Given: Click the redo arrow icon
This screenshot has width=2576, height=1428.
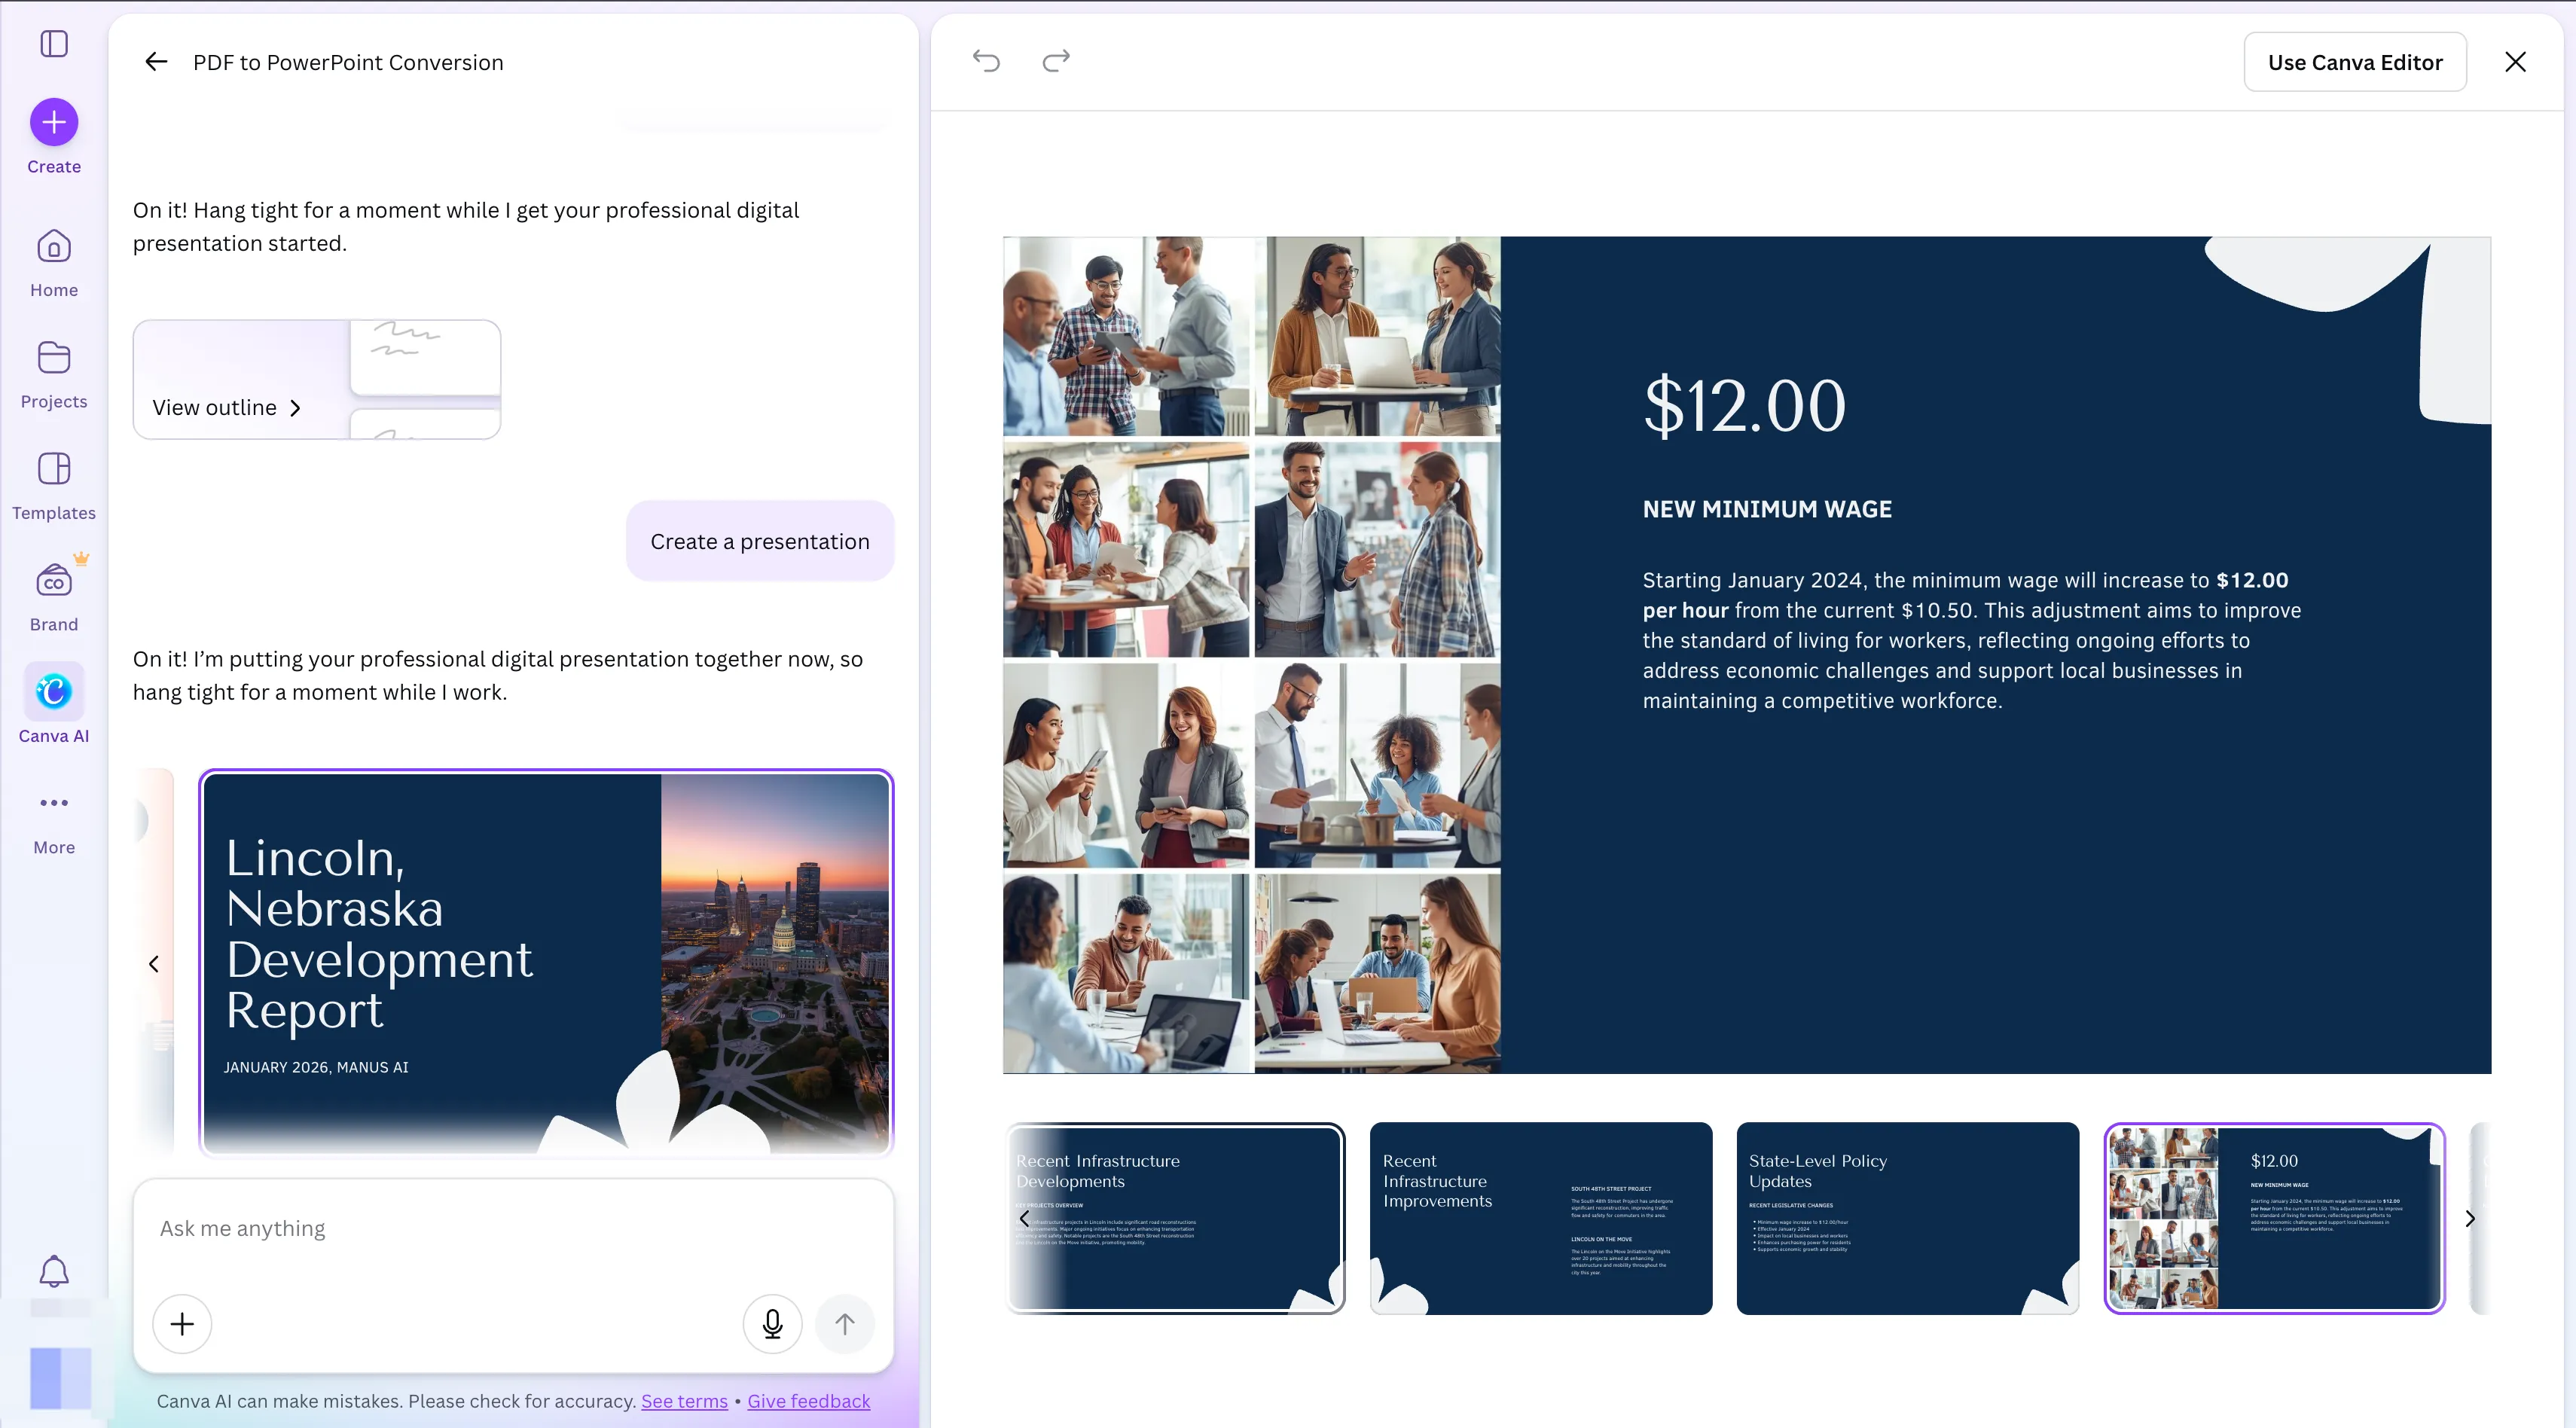Looking at the screenshot, I should (1056, 61).
